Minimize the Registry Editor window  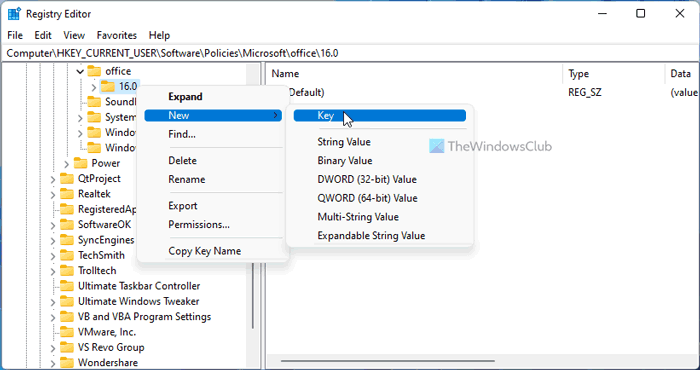point(601,14)
